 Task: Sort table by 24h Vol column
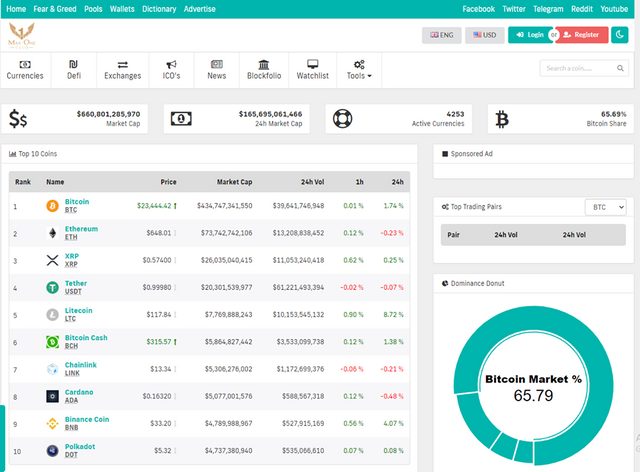click(x=313, y=182)
